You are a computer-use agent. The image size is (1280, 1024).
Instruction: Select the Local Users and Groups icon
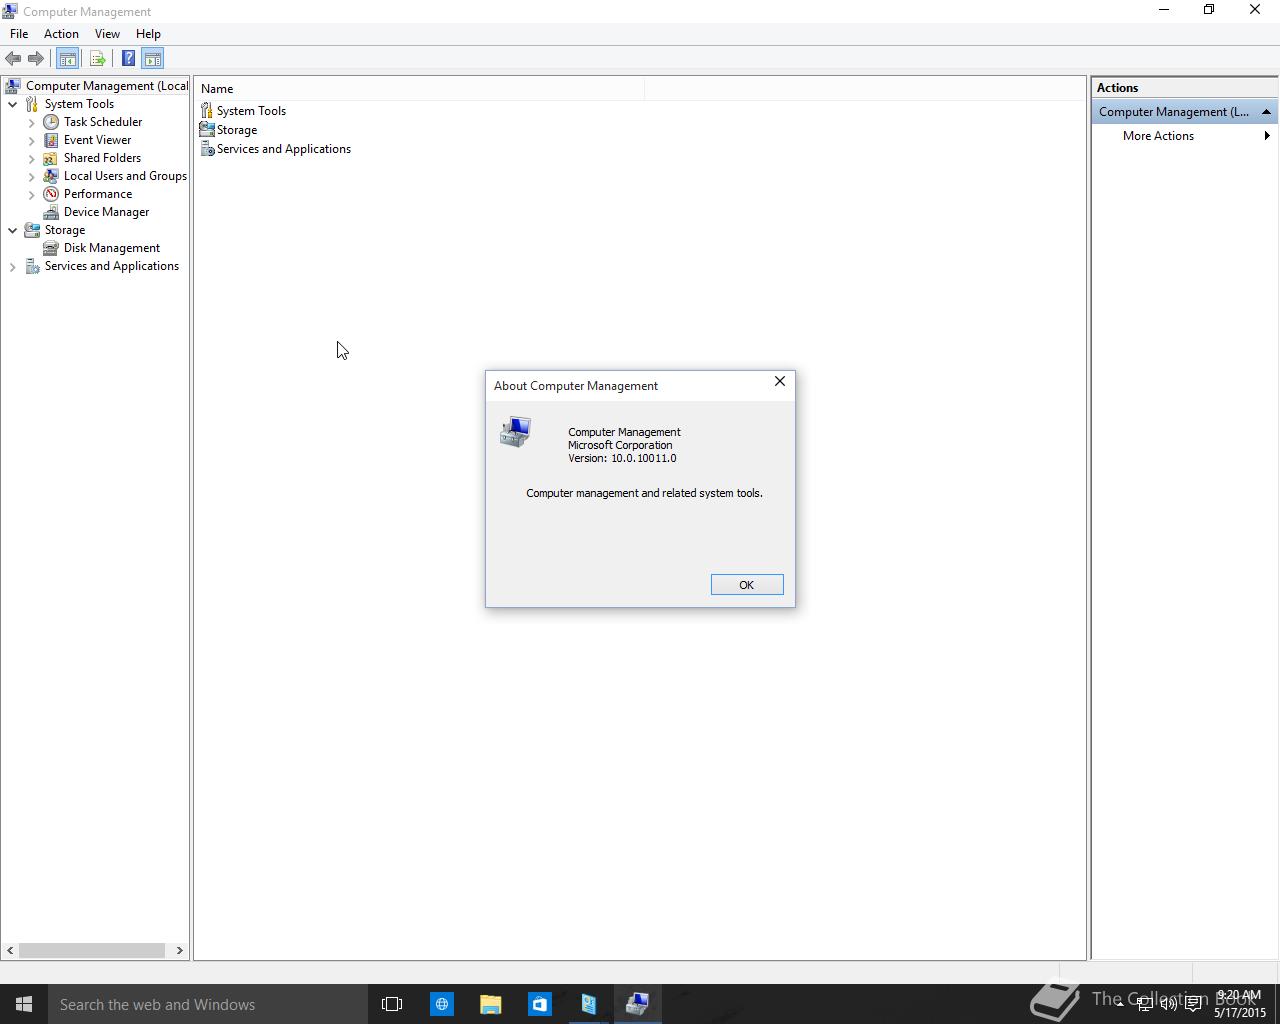tap(51, 176)
